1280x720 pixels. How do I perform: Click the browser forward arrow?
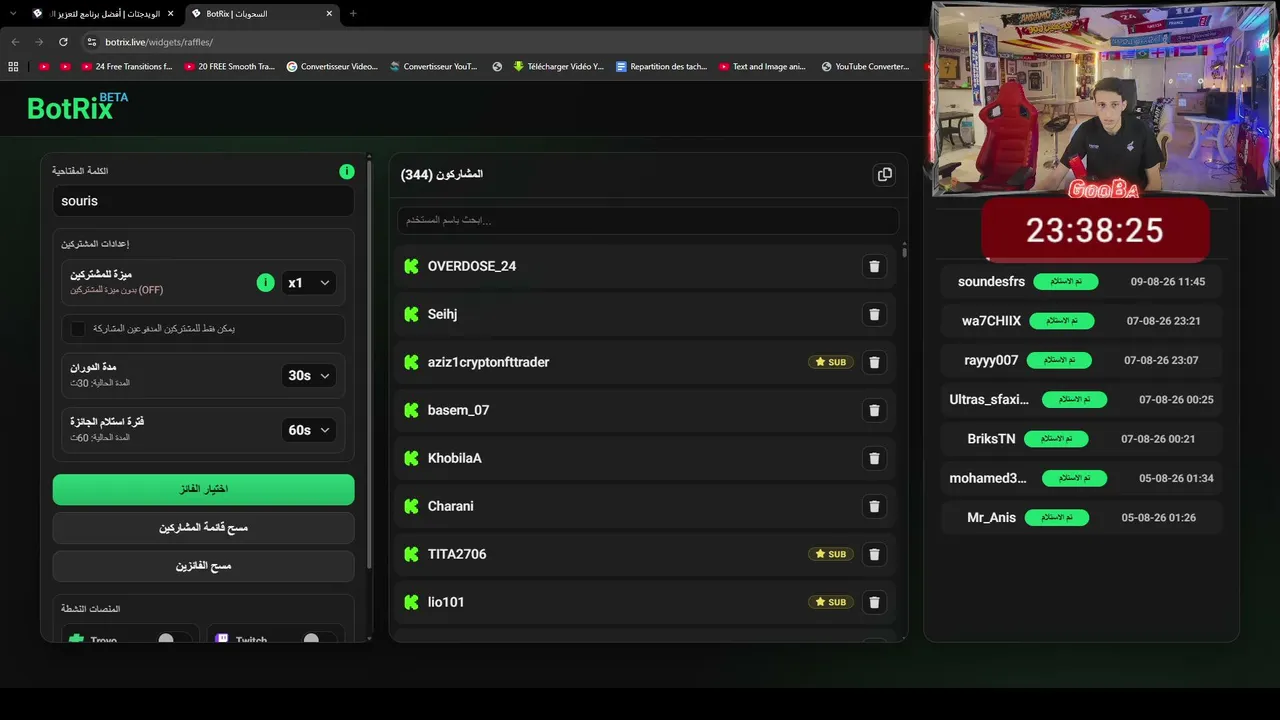(39, 42)
